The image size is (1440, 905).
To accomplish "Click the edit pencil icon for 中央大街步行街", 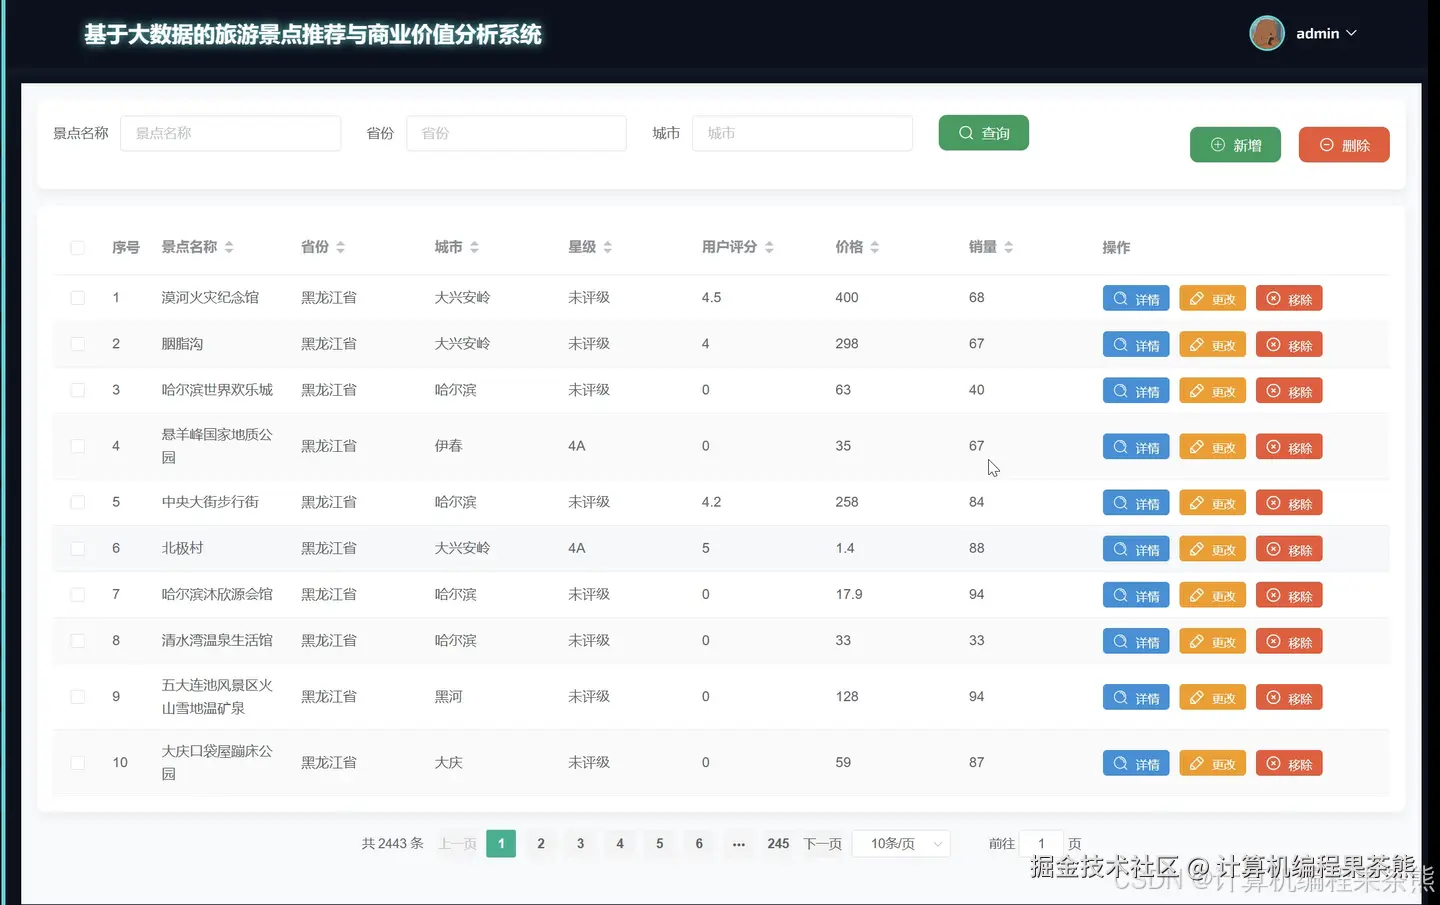I will (1198, 502).
